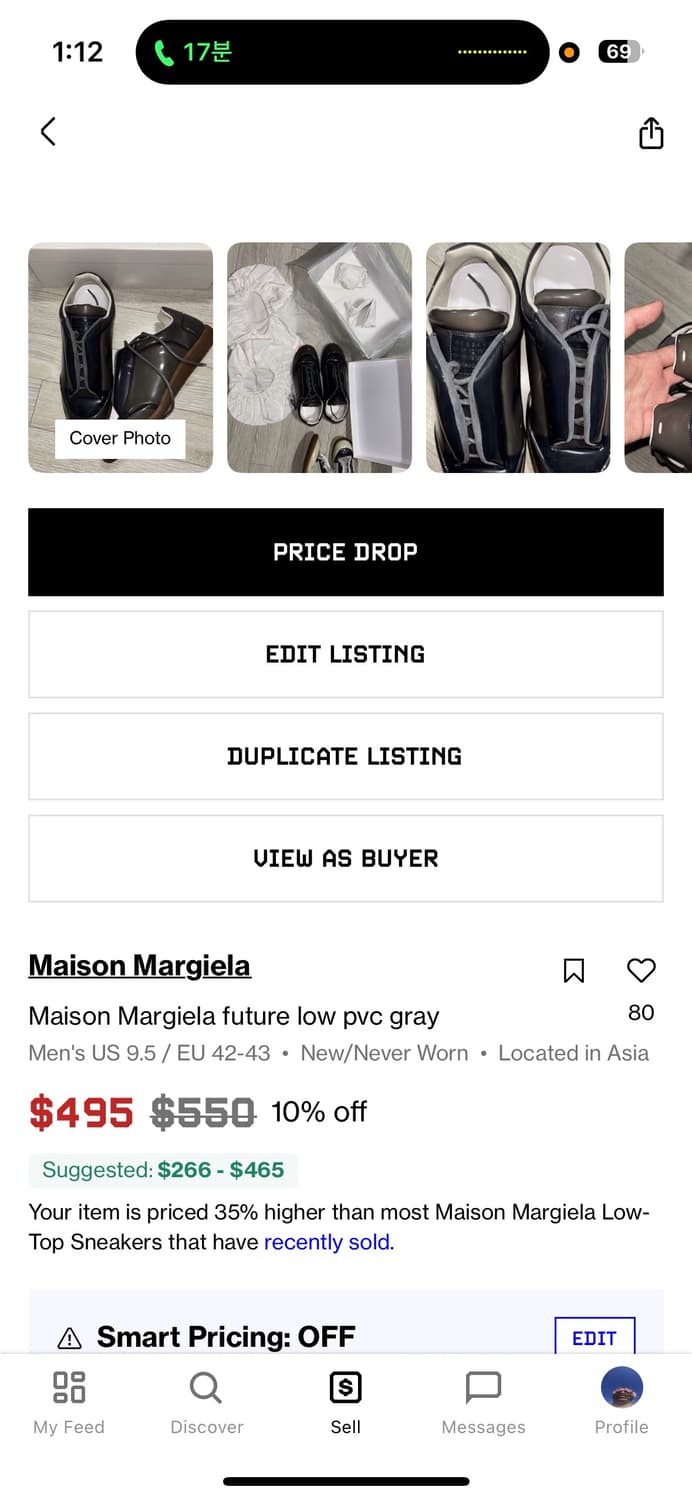Viewport: 692px width, 1500px height.
Task: Tap EDIT next to Smart Pricing
Action: pyautogui.click(x=595, y=1337)
